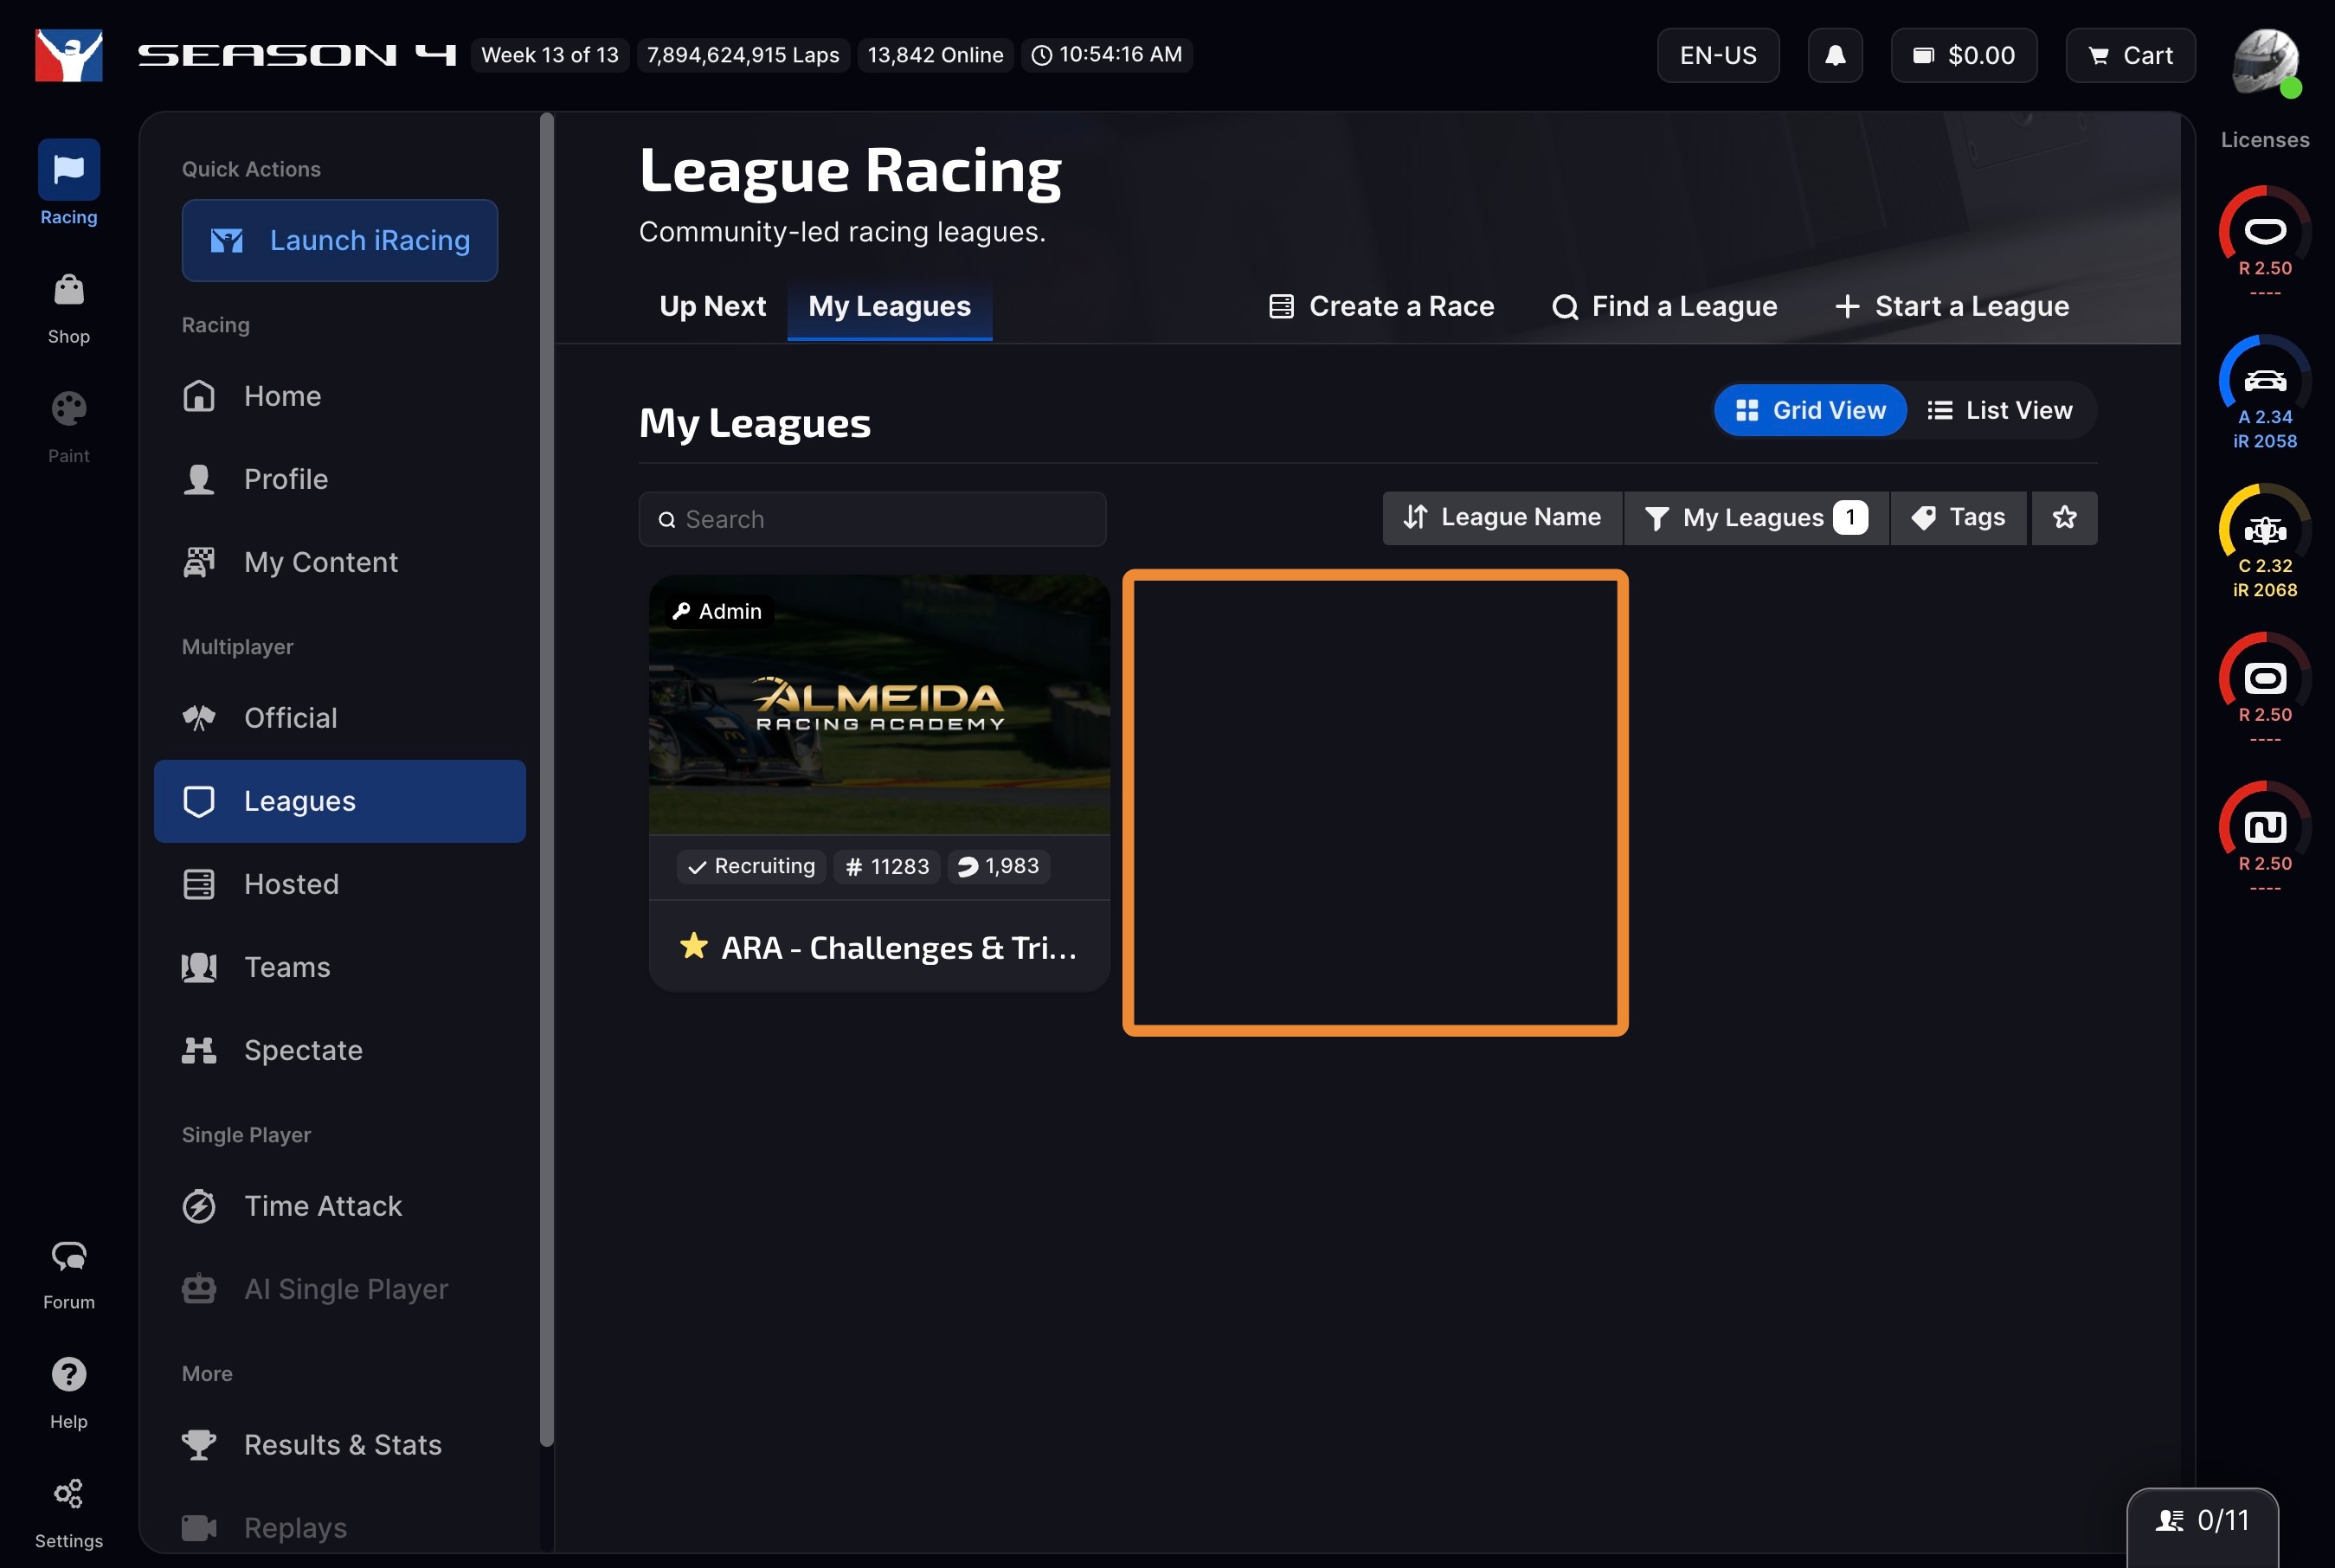Start a League

1951,306
